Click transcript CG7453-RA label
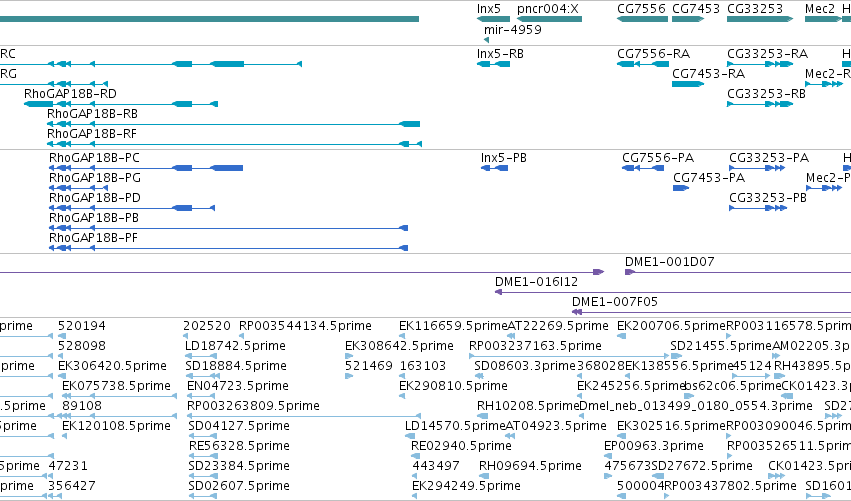The width and height of the screenshot is (851, 501). click(708, 74)
